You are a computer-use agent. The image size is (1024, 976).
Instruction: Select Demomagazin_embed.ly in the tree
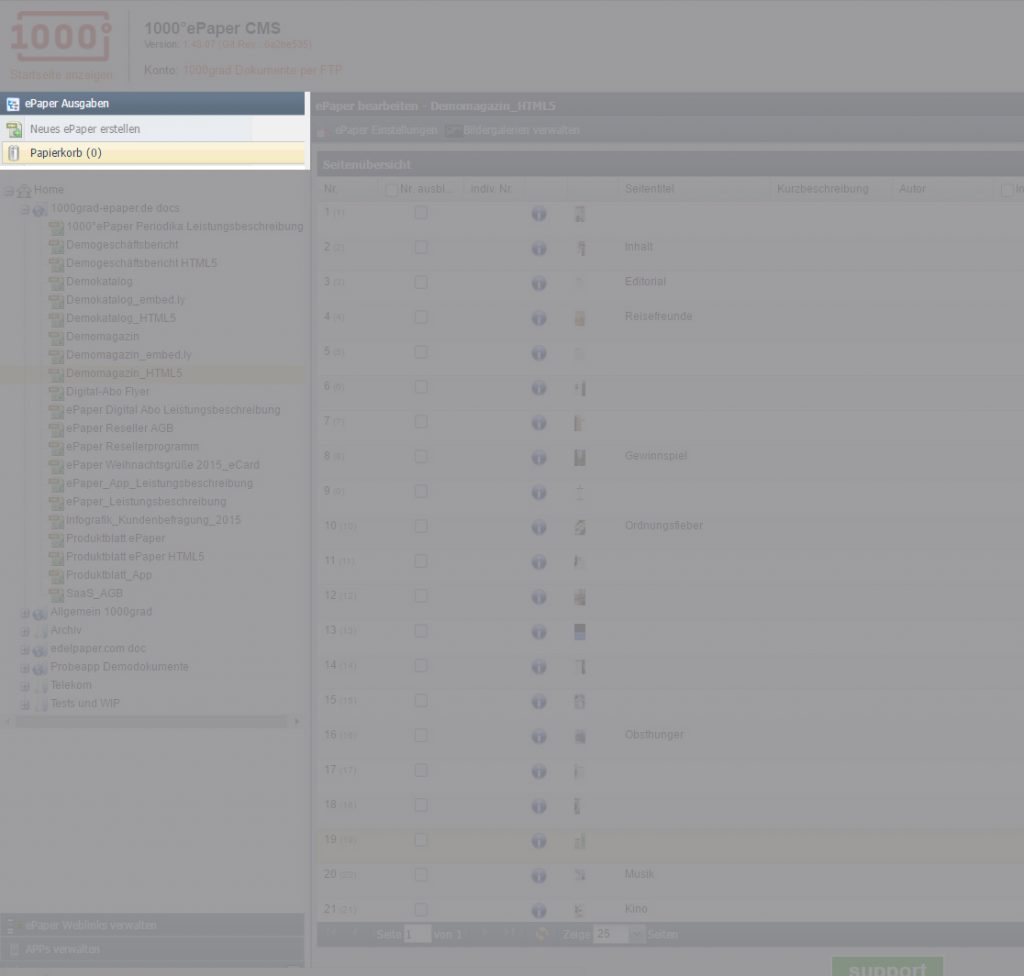click(129, 355)
